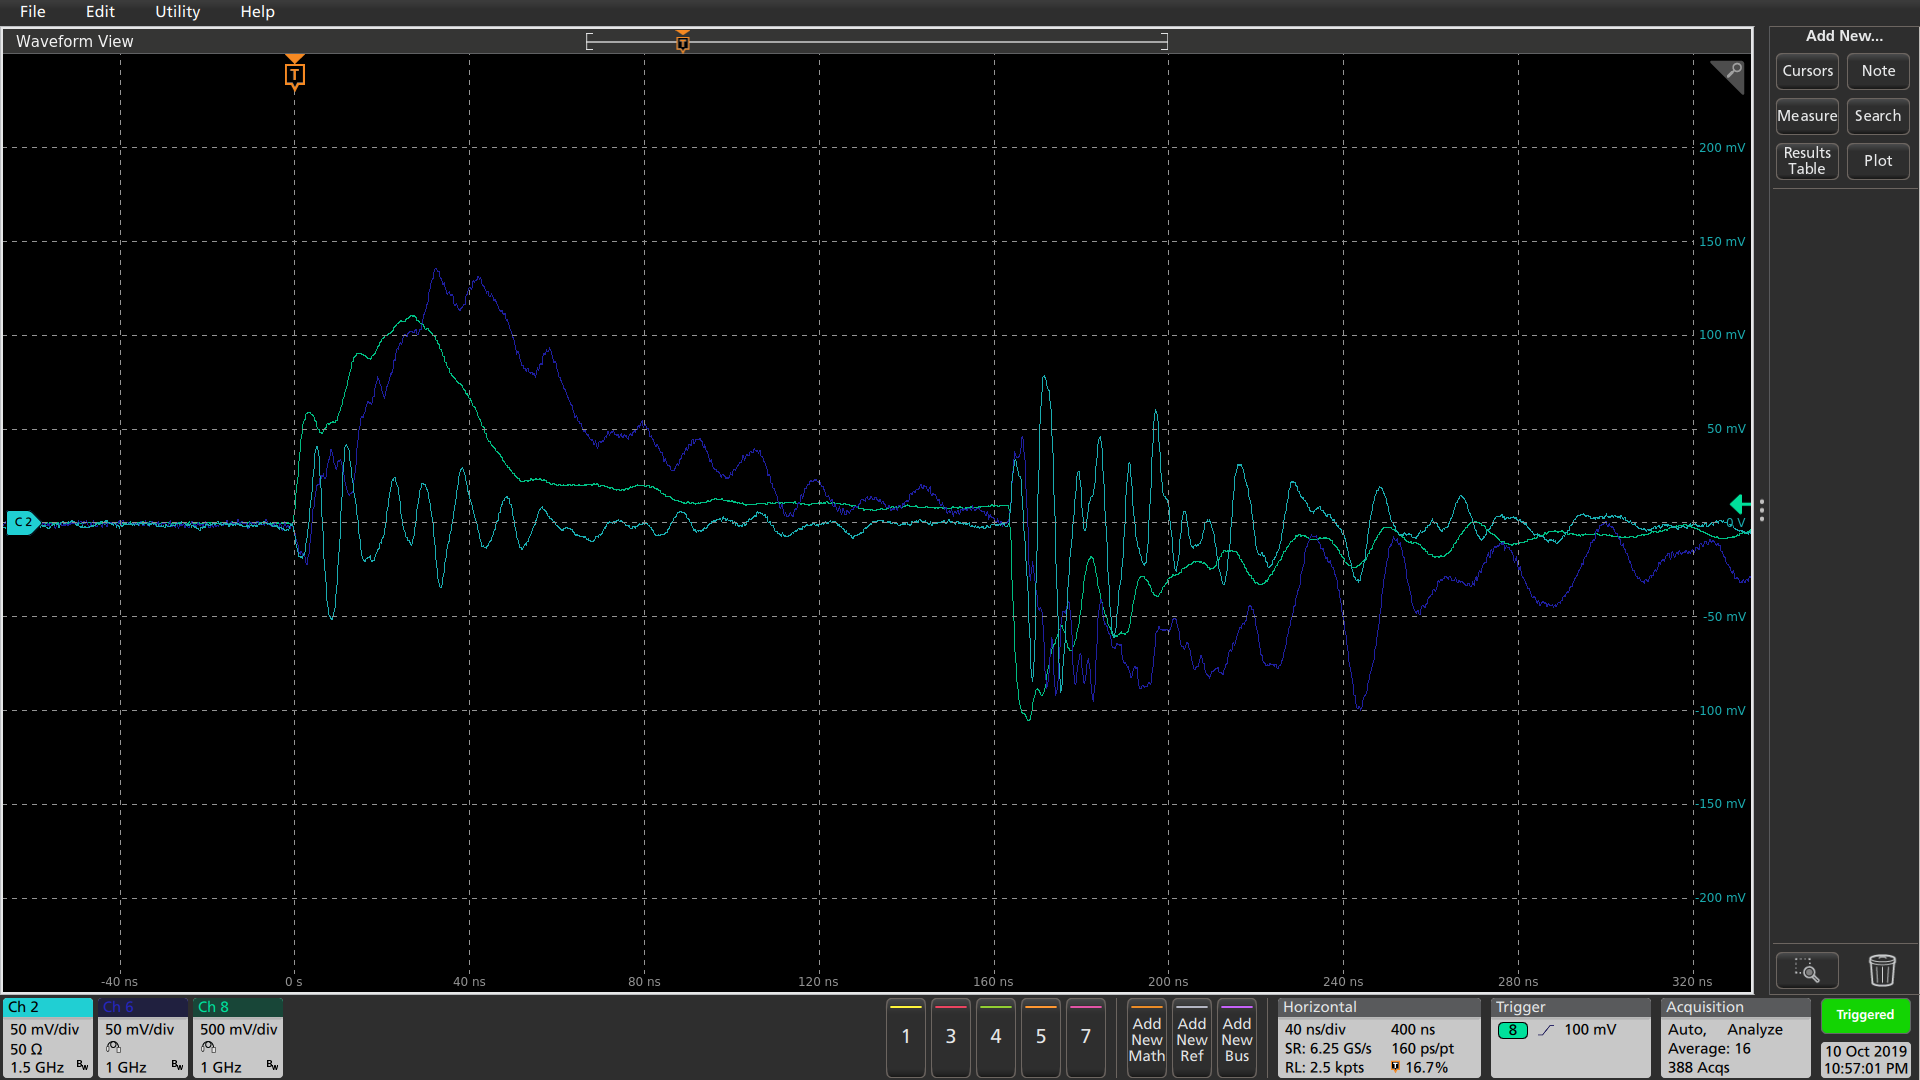1920x1080 pixels.
Task: Click the Add New Math button
Action: pos(1146,1038)
